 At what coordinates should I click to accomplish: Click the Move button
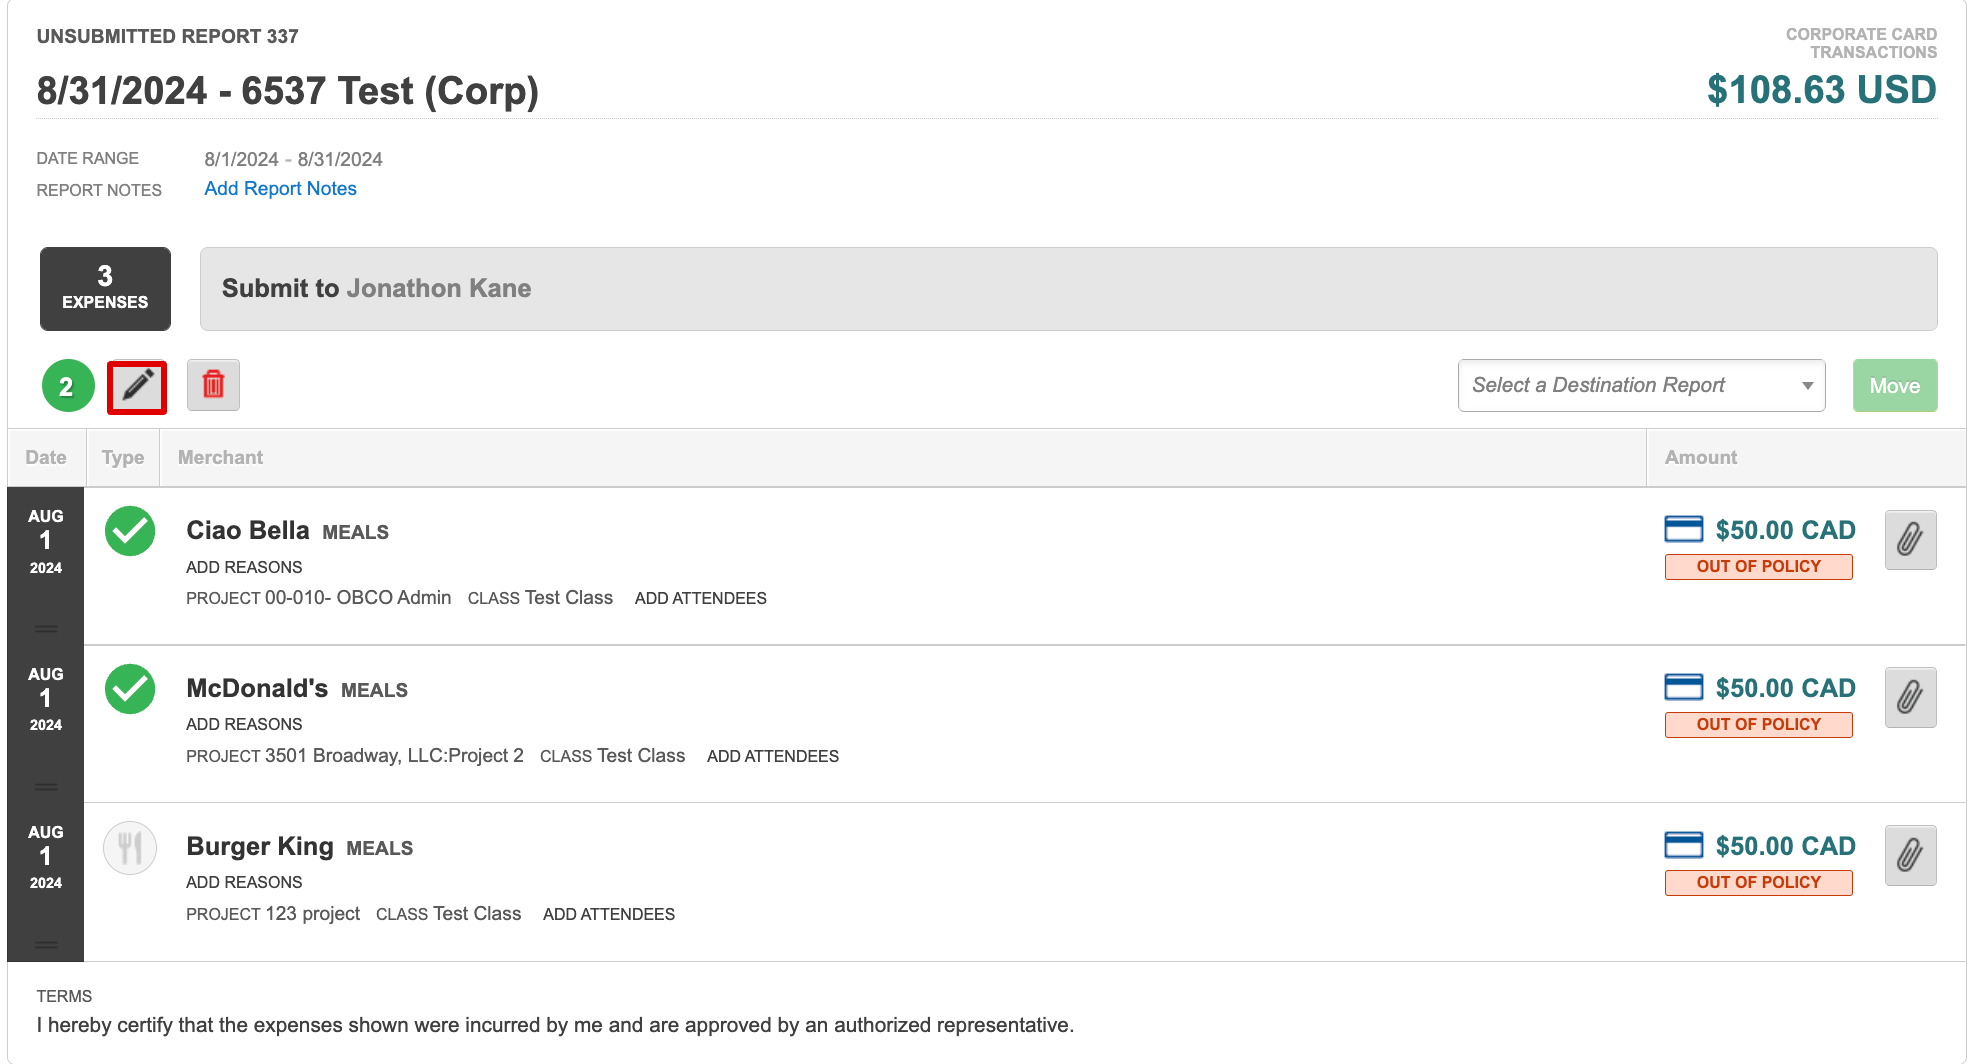coord(1895,386)
